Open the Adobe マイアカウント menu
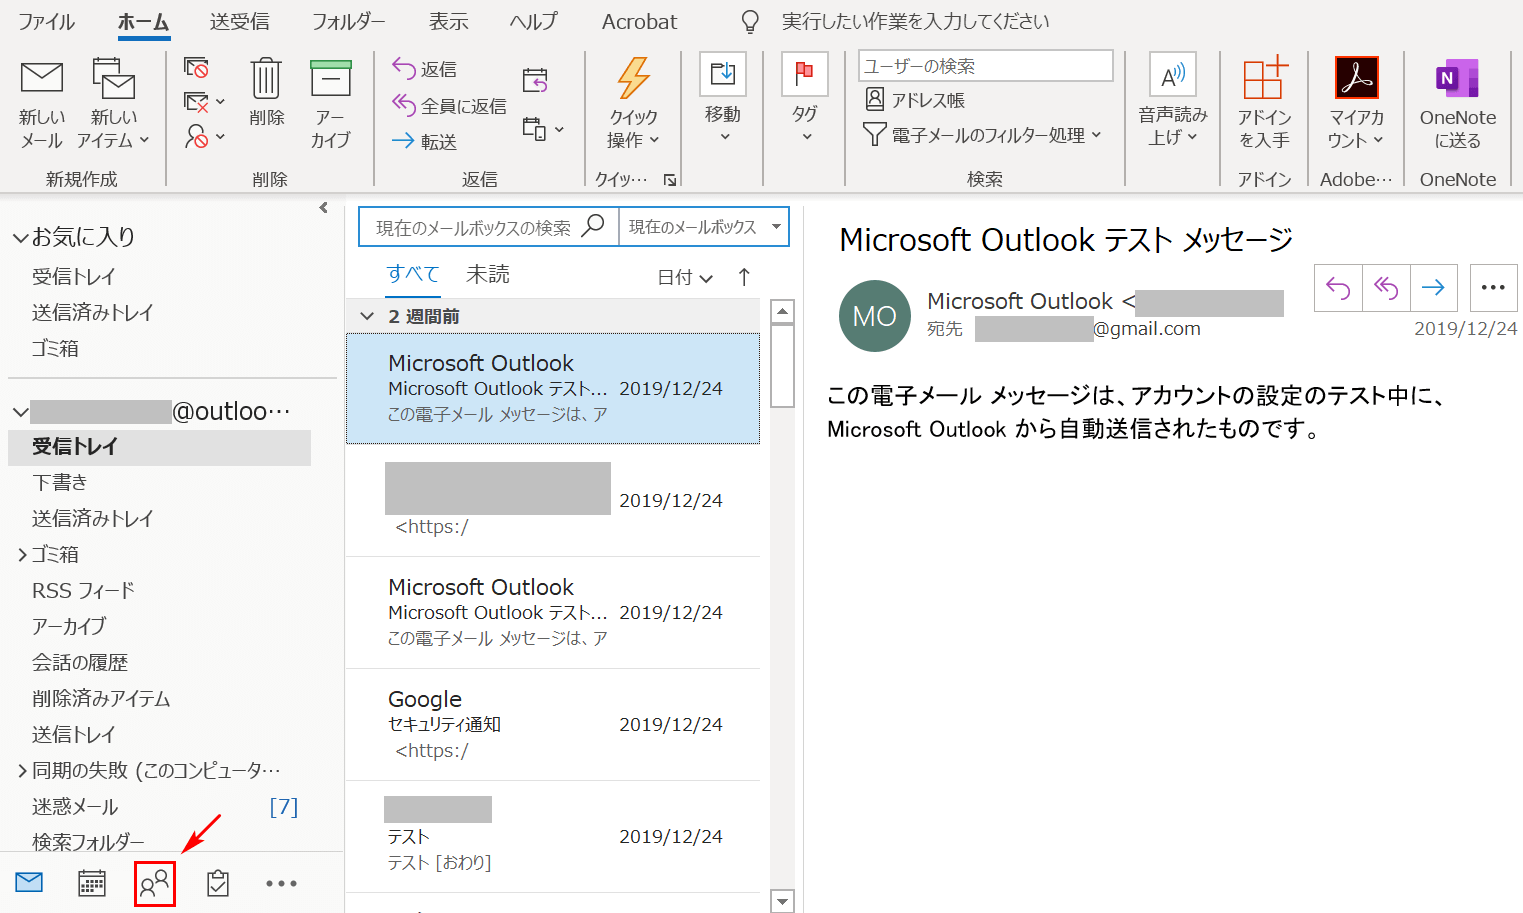The height and width of the screenshot is (913, 1523). click(x=1356, y=104)
